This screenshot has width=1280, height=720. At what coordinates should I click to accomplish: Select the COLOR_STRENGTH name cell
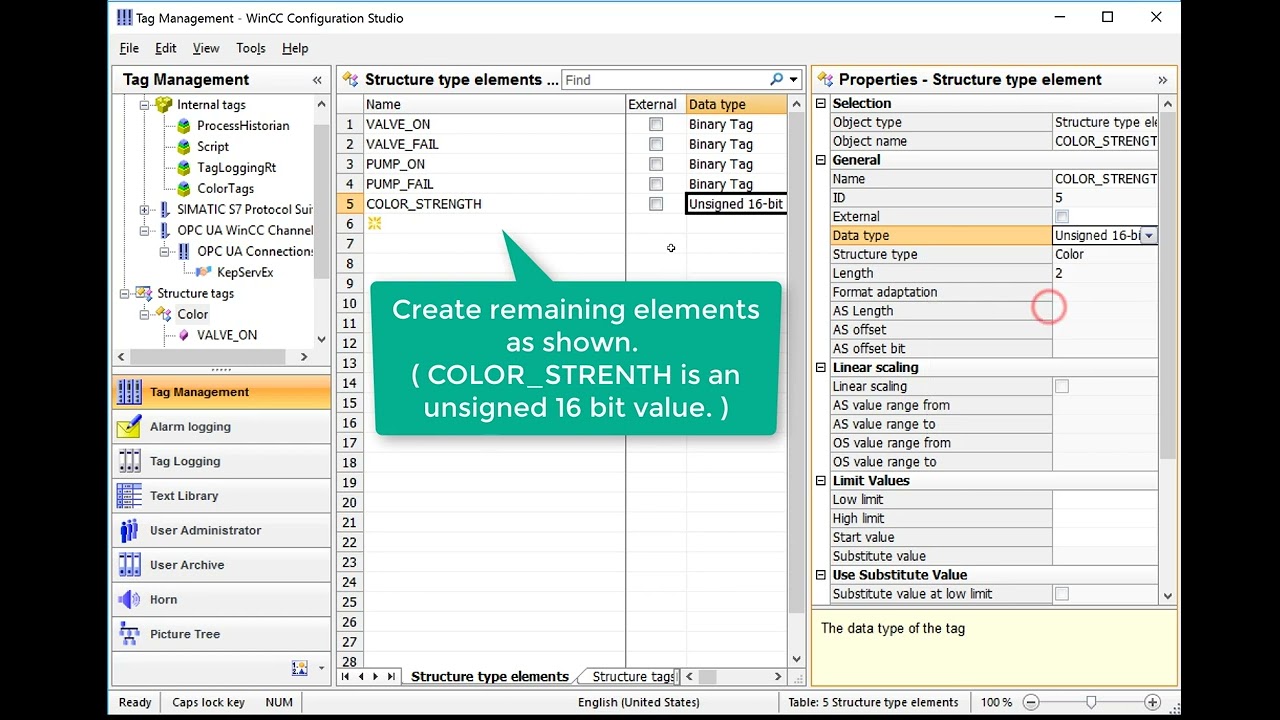494,204
